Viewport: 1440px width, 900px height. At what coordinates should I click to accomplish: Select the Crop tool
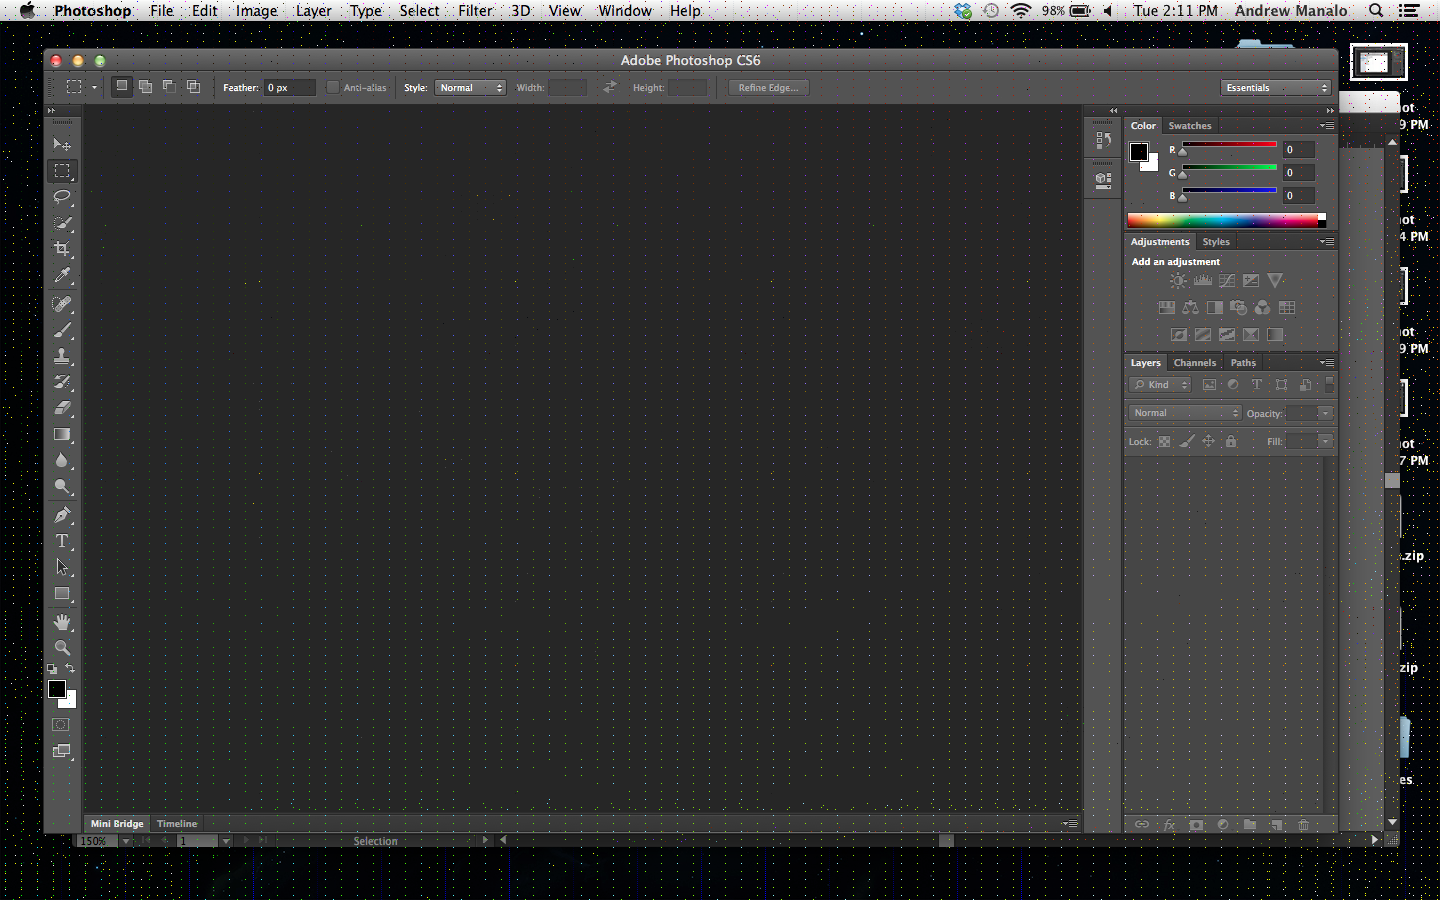pyautogui.click(x=62, y=249)
